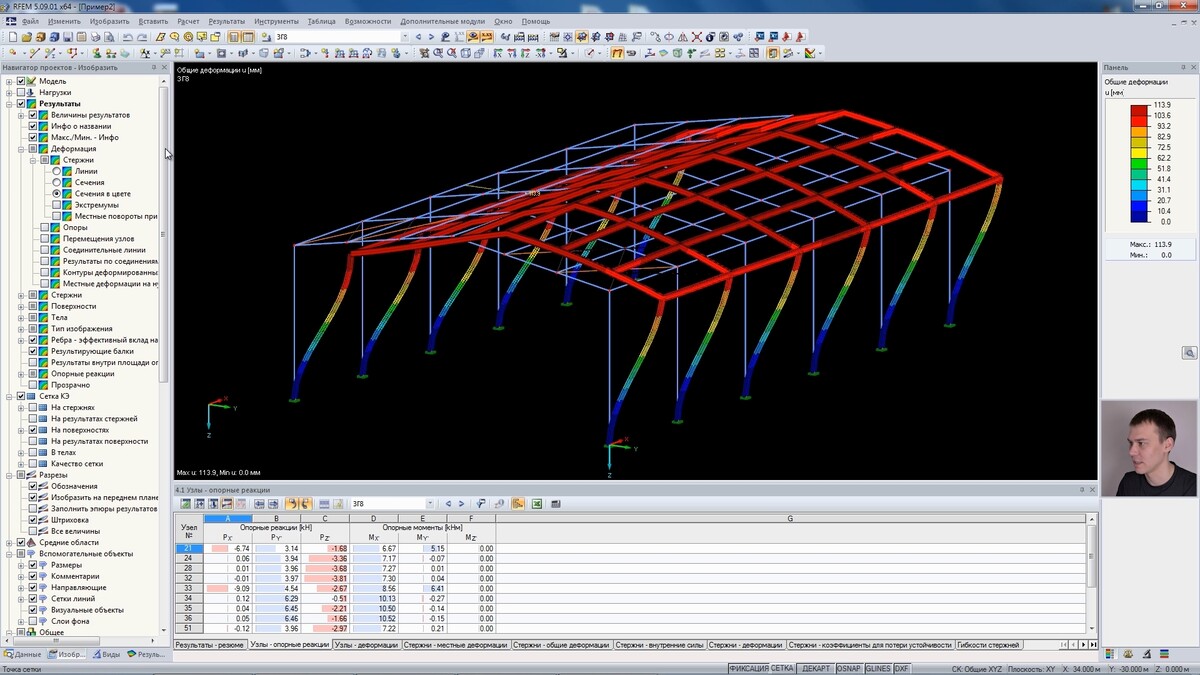1200x675 pixels.
Task: Open the 'Расчет' menu
Action: 188,21
